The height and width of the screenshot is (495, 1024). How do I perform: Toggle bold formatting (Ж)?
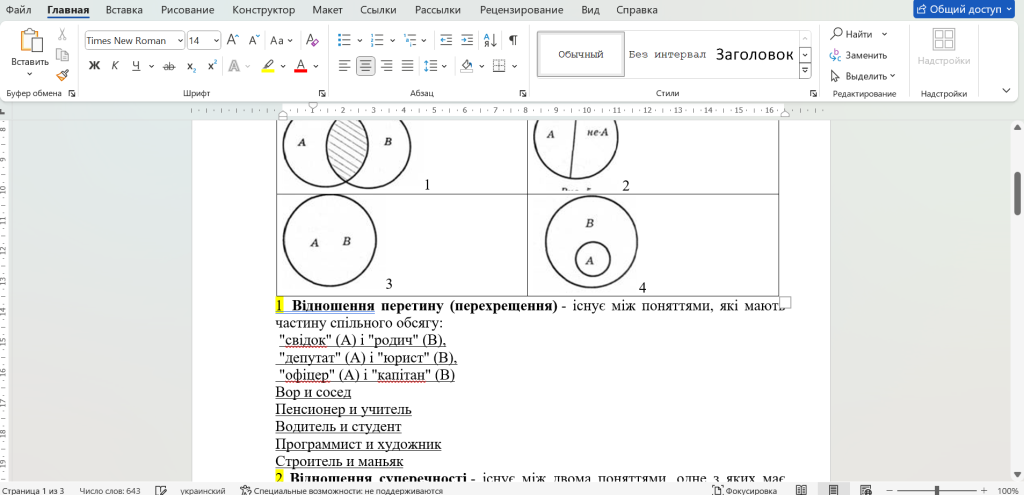[x=95, y=67]
